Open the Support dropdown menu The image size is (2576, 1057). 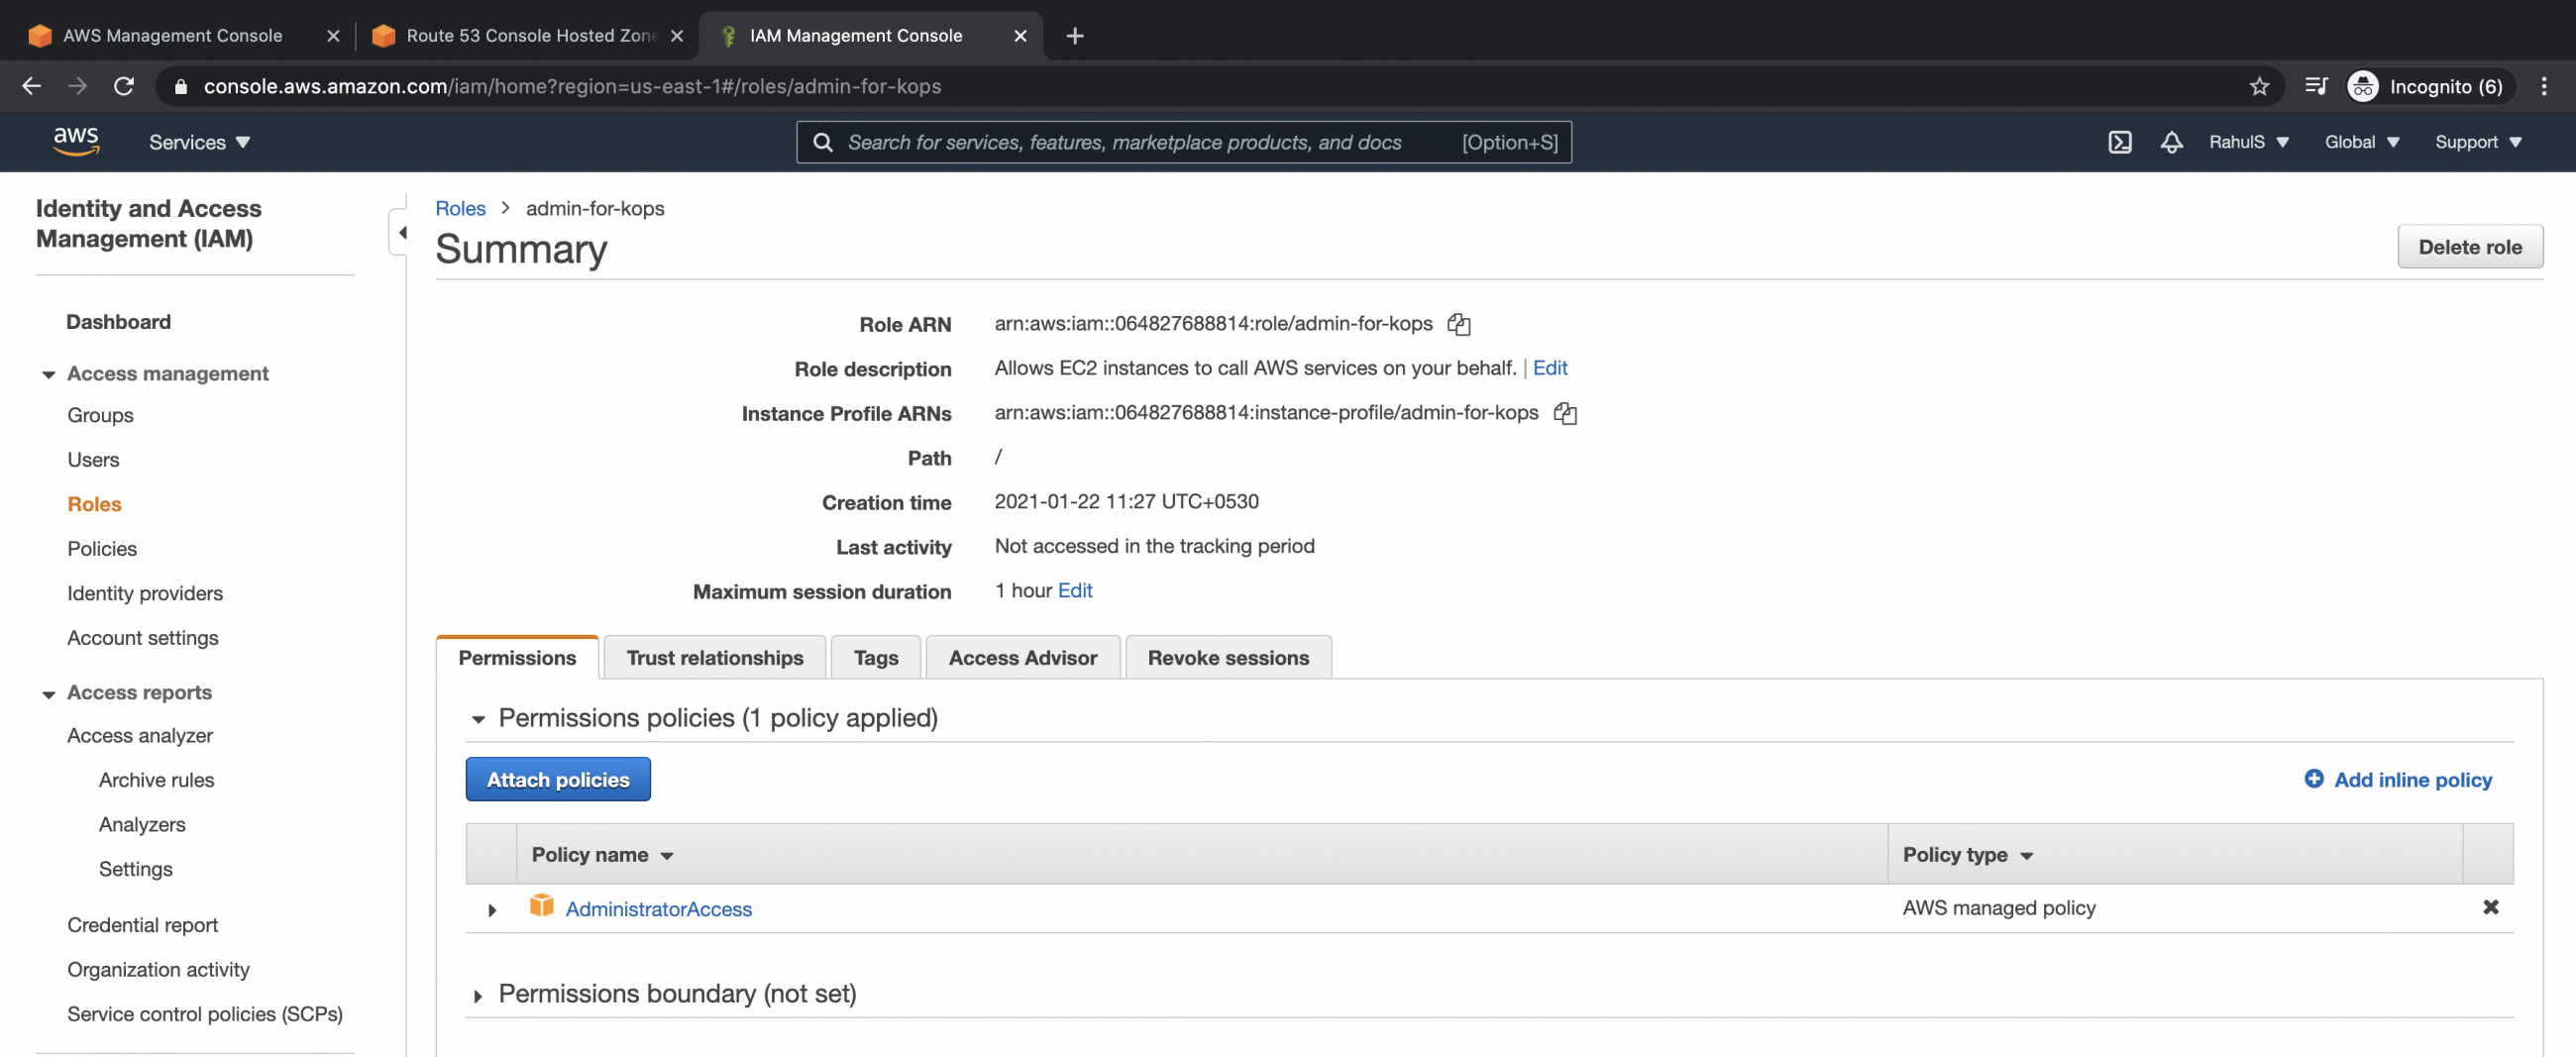click(2477, 142)
